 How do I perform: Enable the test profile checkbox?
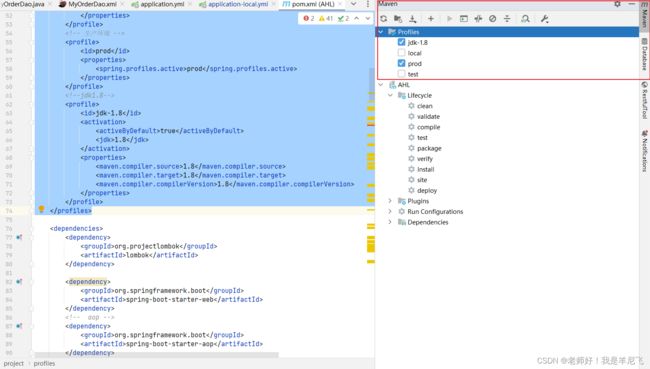click(401, 74)
